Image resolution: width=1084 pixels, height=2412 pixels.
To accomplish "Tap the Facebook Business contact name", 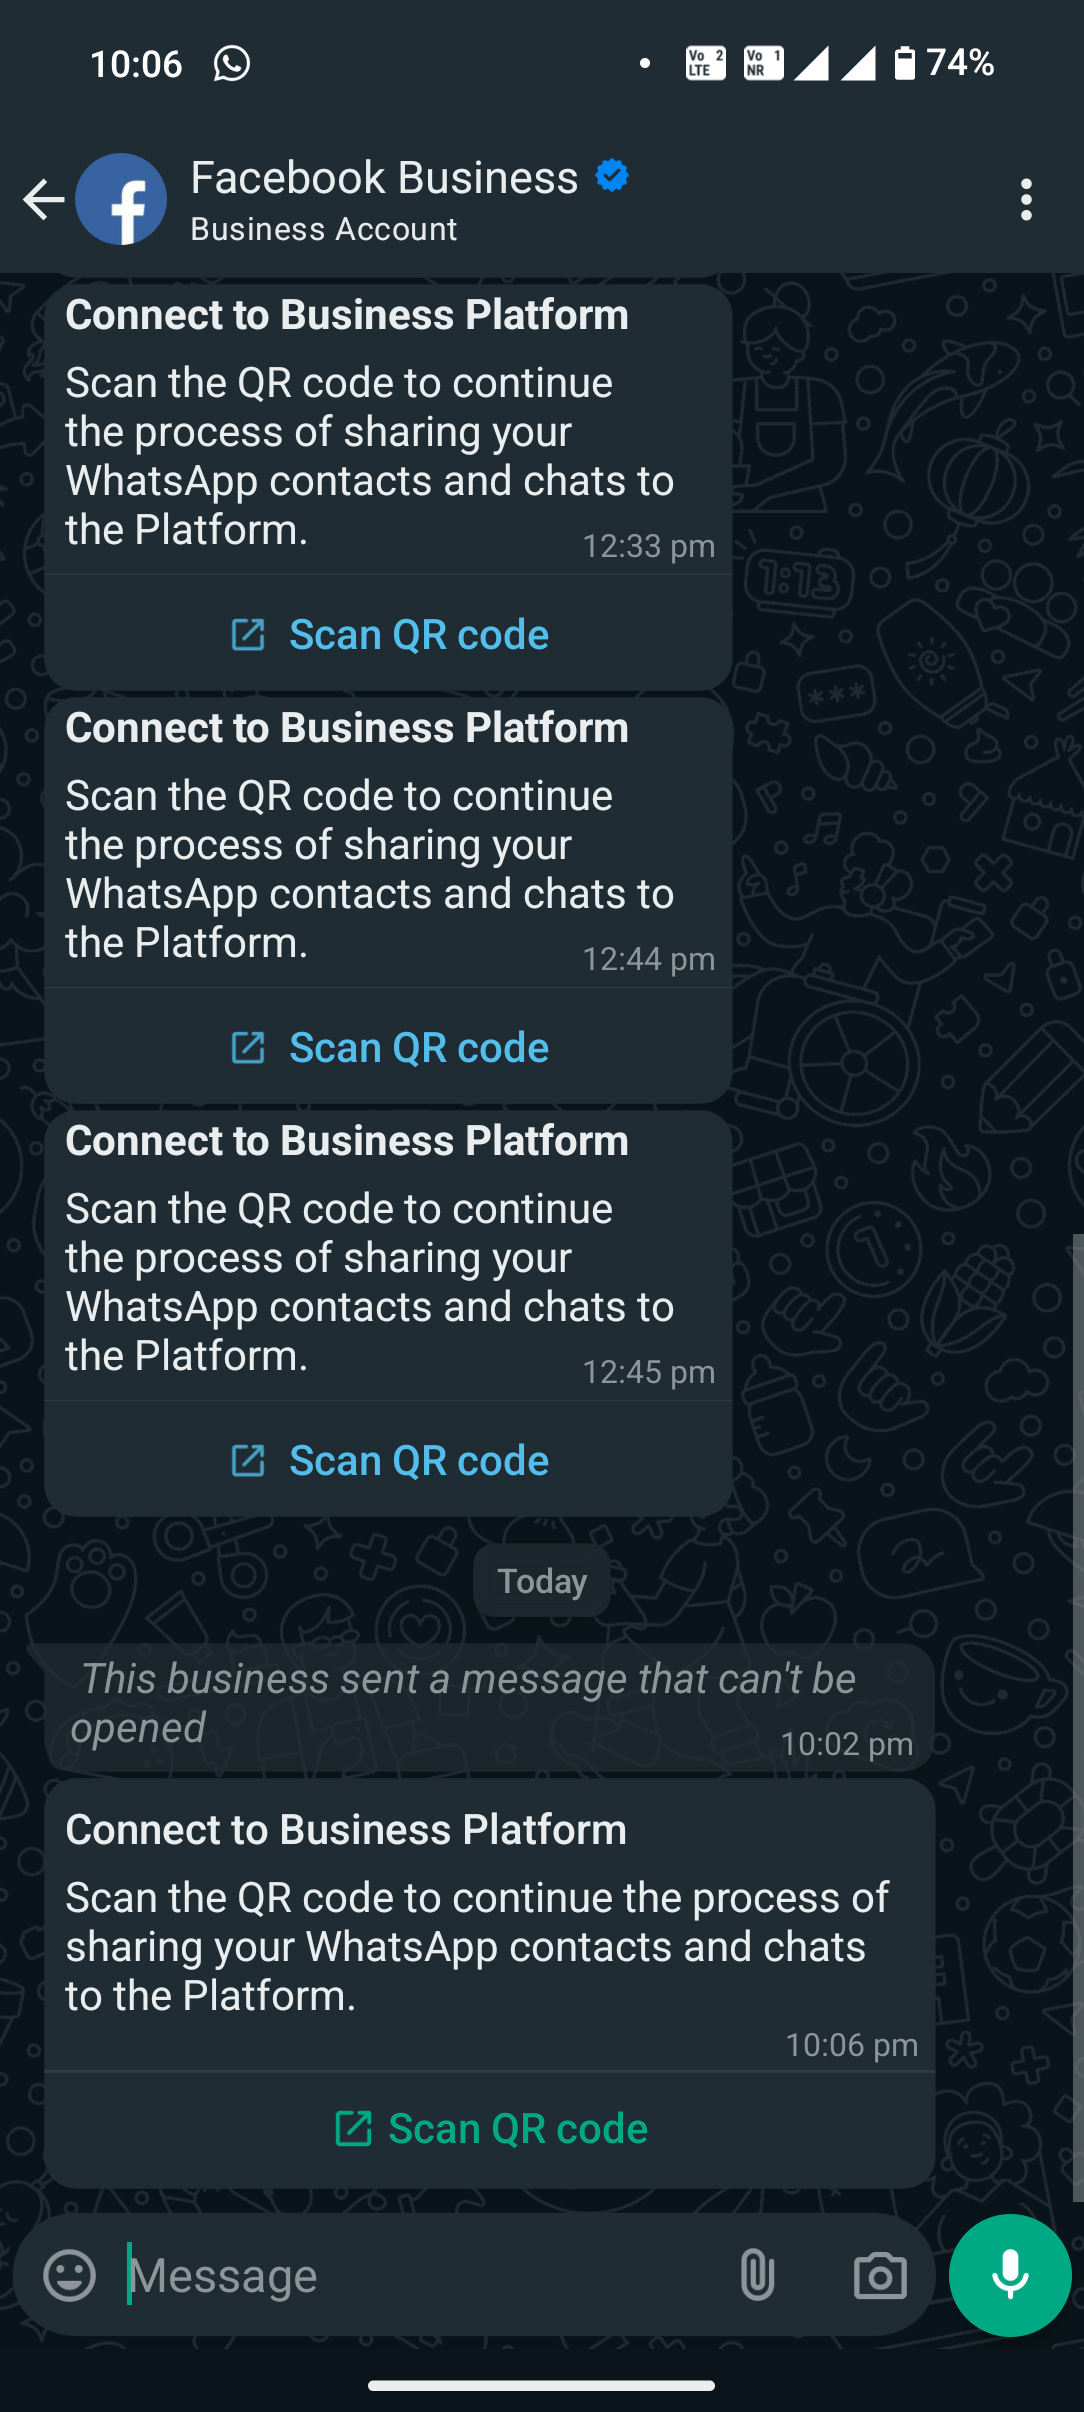I will [x=384, y=178].
